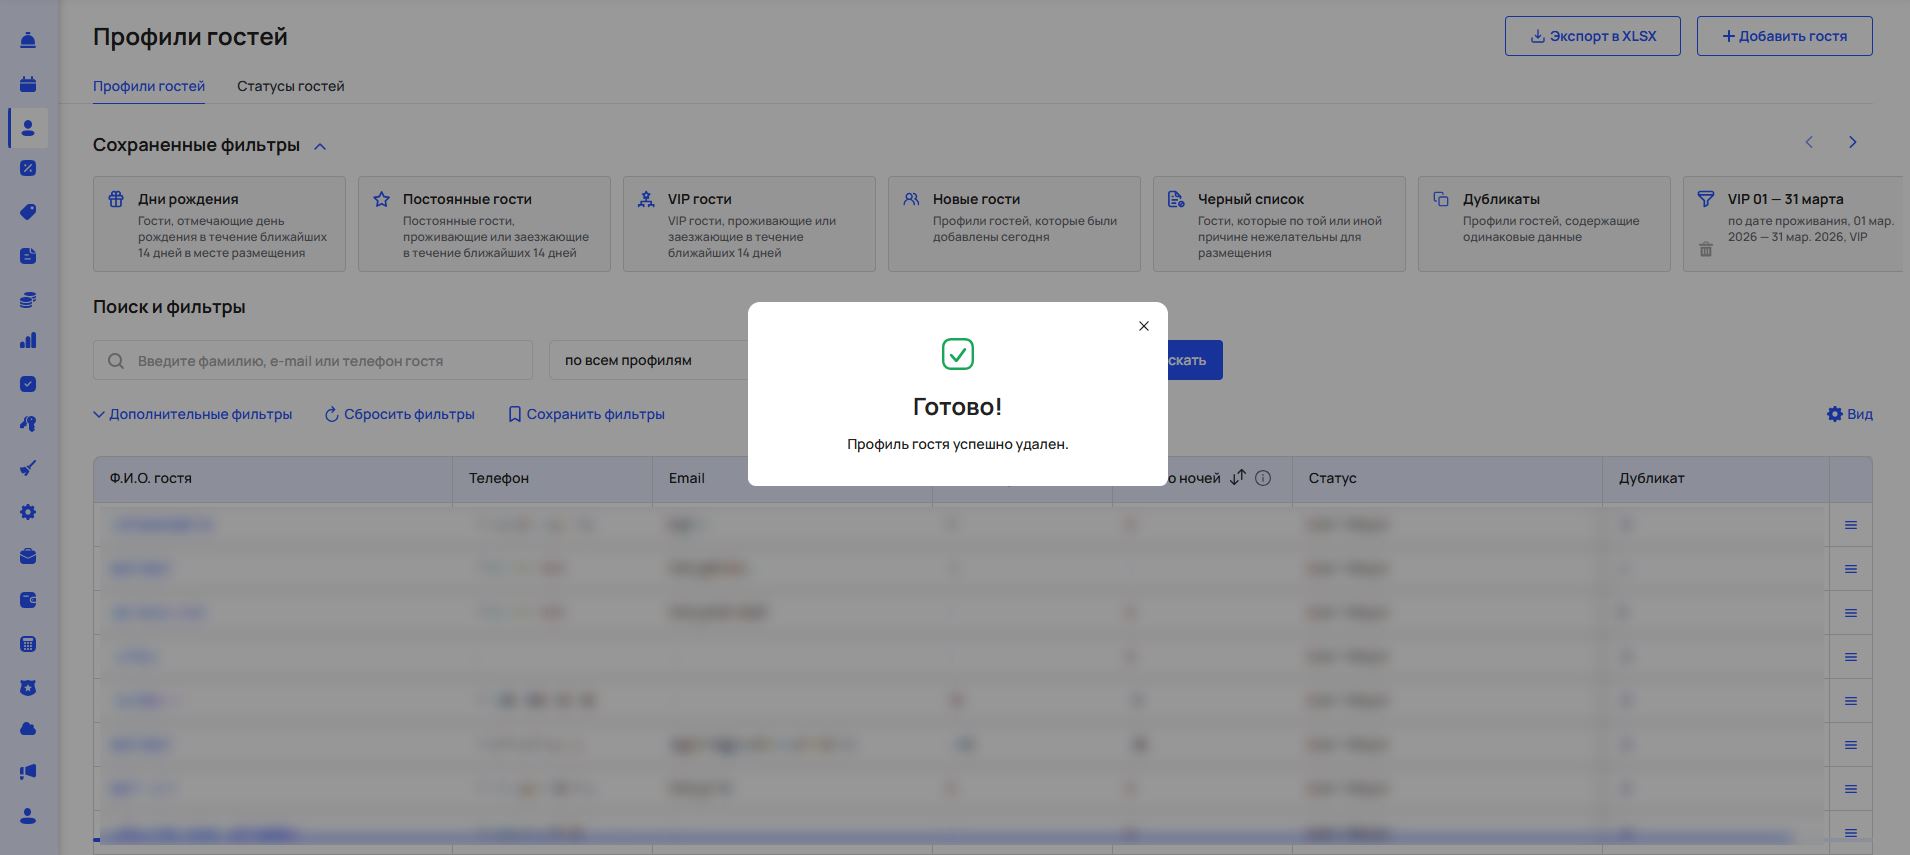Screen dimensions: 1910x855
Task: Click Сбросить фильтры link
Action: coord(399,414)
